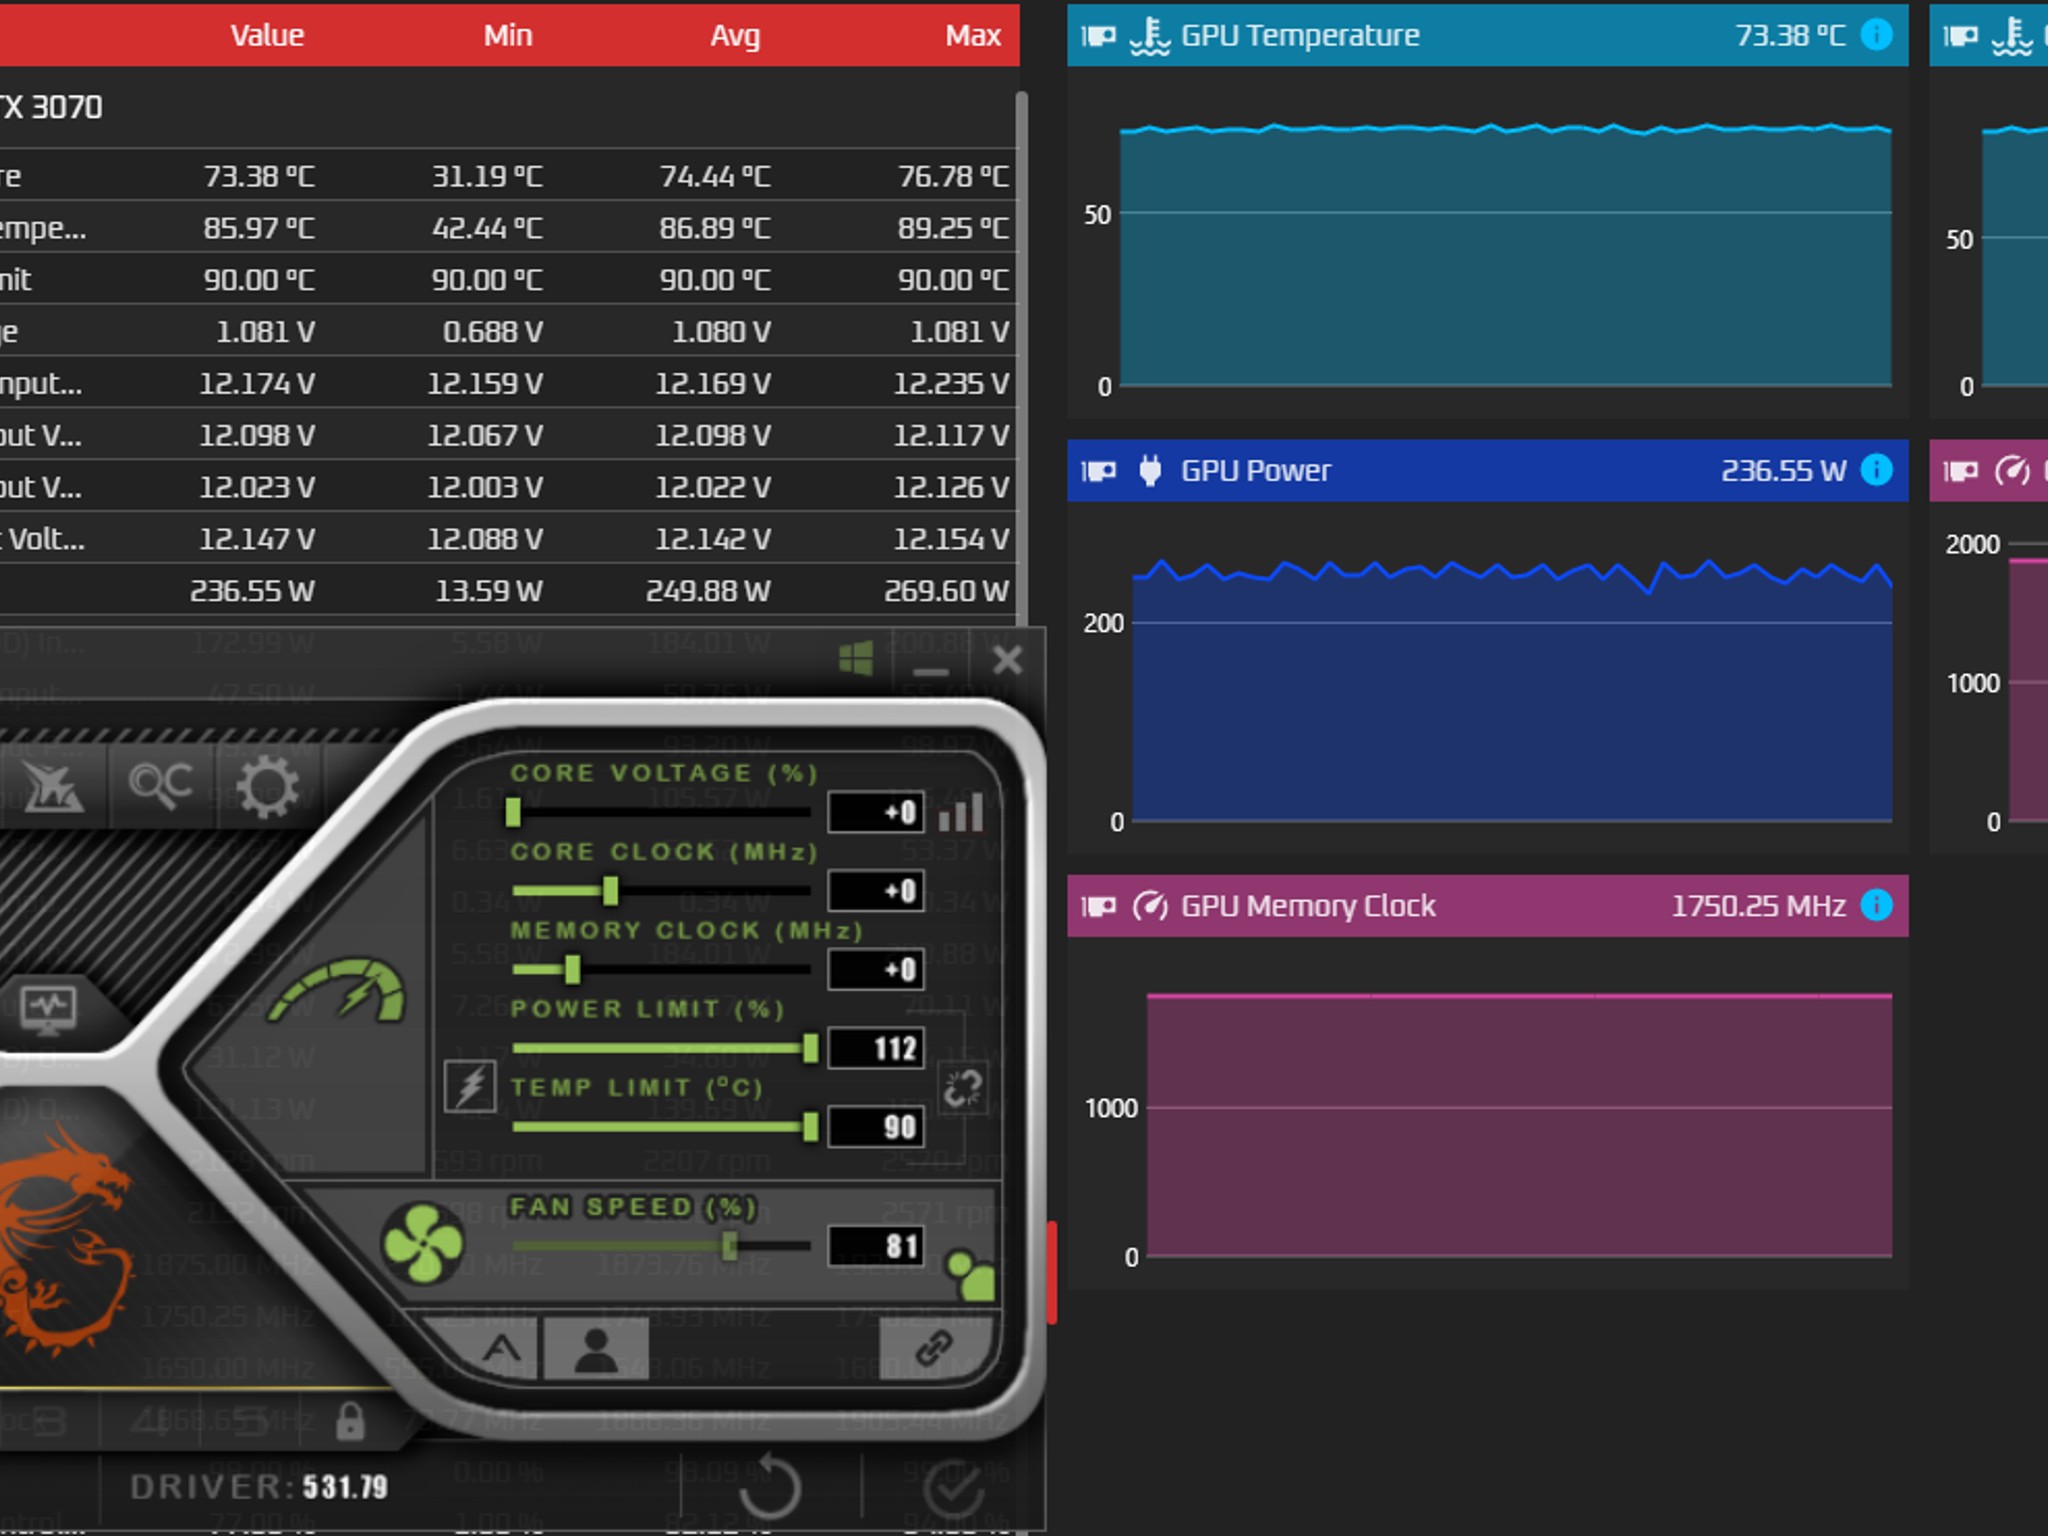Screen dimensions: 2048x1536
Task: Open the hardware monitor graph icon
Action: pyautogui.click(x=48, y=1008)
